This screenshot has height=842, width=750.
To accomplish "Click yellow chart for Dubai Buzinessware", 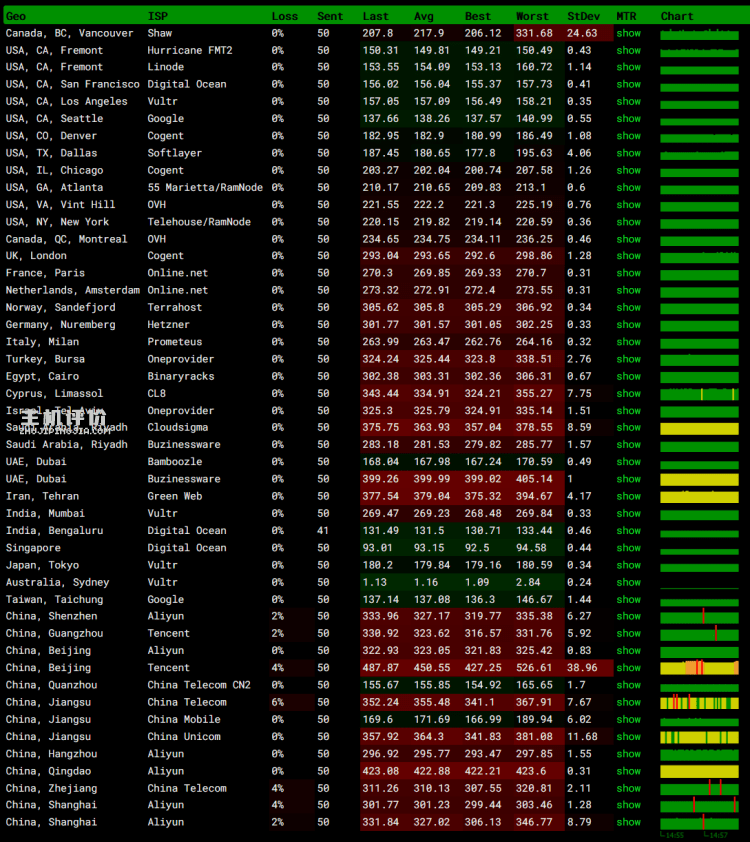I will click(x=700, y=480).
